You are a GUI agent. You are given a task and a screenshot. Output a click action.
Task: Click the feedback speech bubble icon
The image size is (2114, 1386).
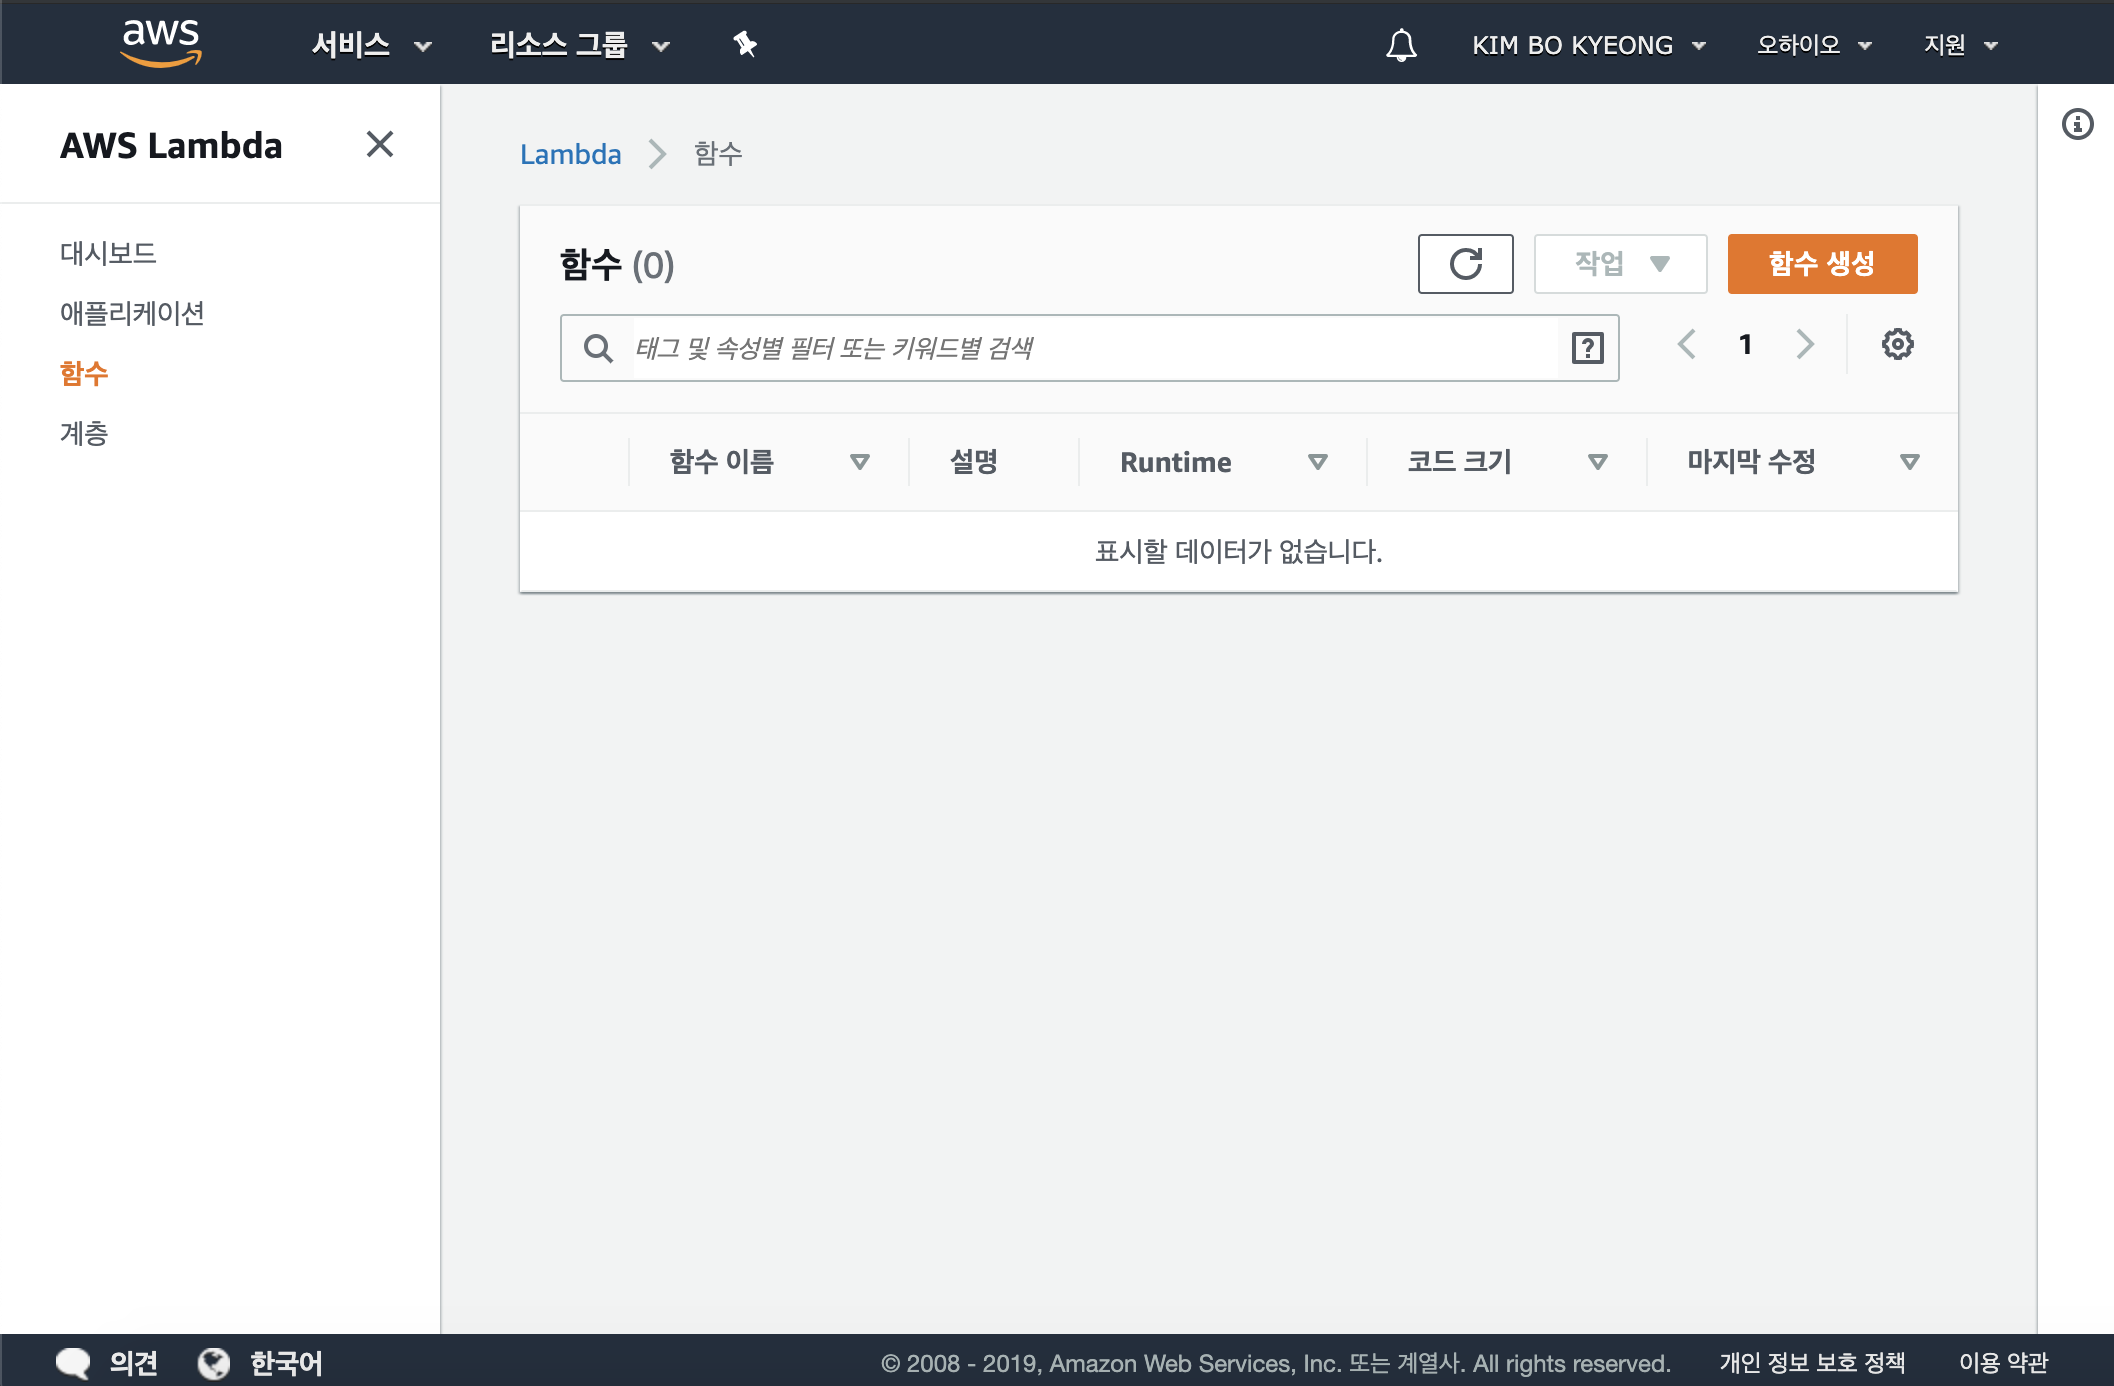pyautogui.click(x=73, y=1363)
